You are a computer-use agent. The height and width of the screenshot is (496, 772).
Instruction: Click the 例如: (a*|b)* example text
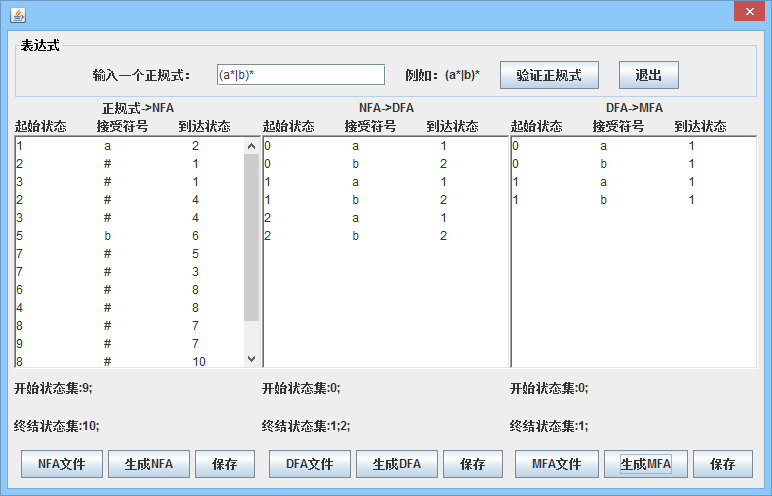pyautogui.click(x=442, y=75)
